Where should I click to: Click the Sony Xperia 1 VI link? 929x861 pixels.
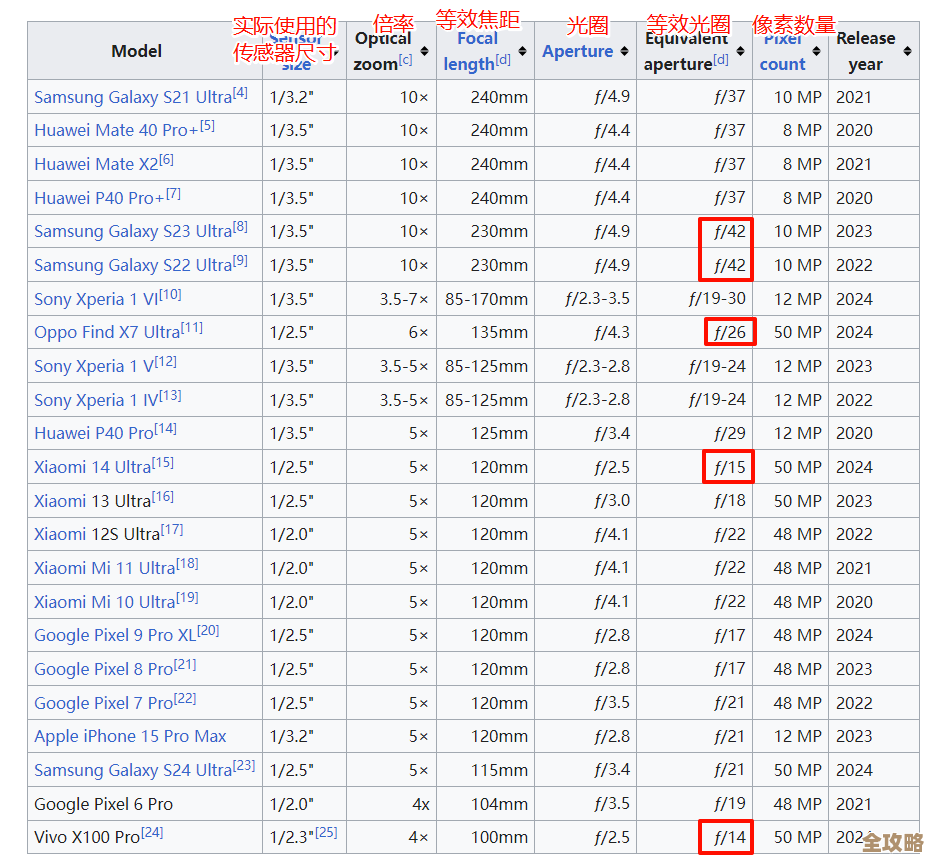click(x=96, y=299)
